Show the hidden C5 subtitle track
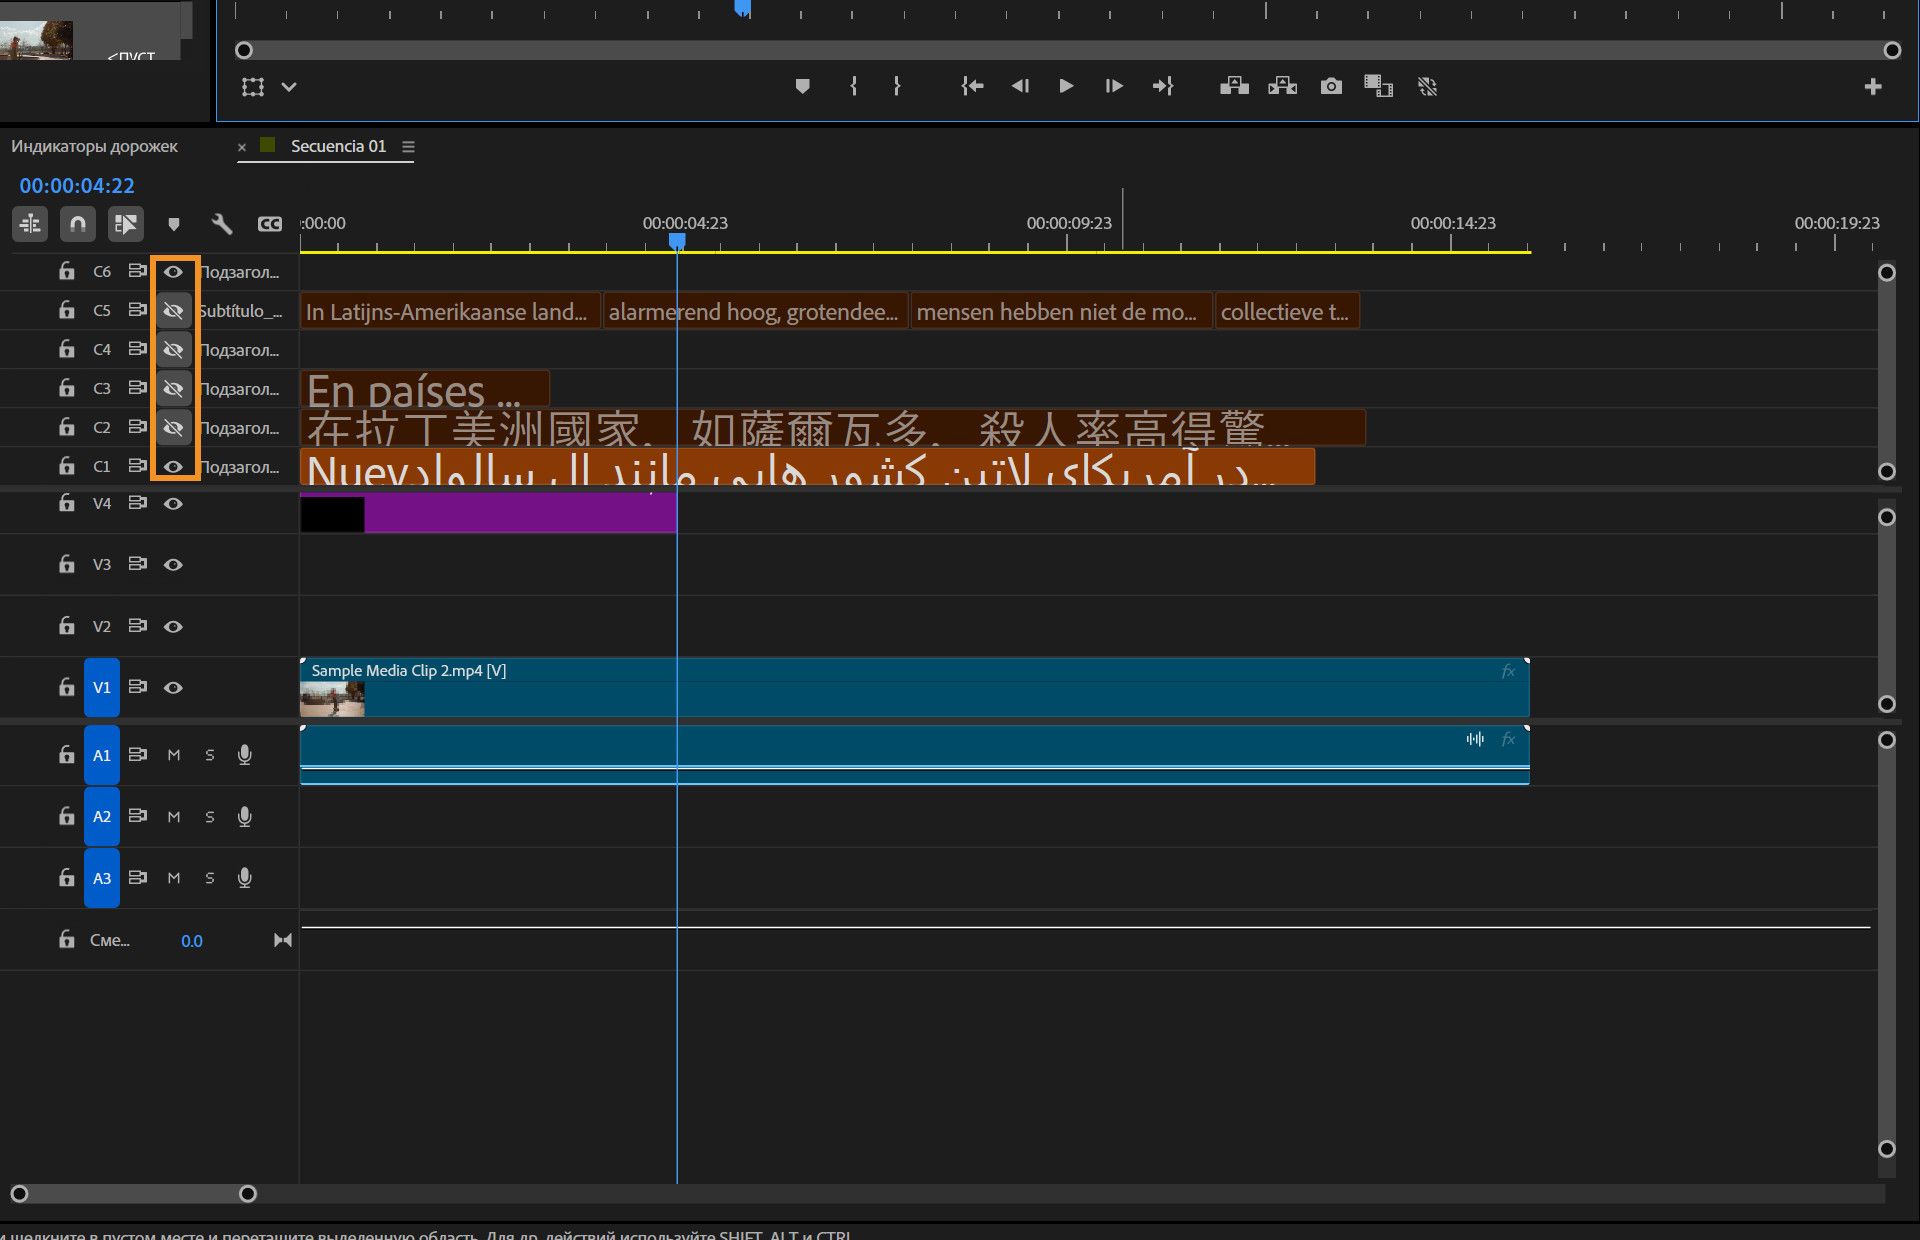 (x=173, y=311)
